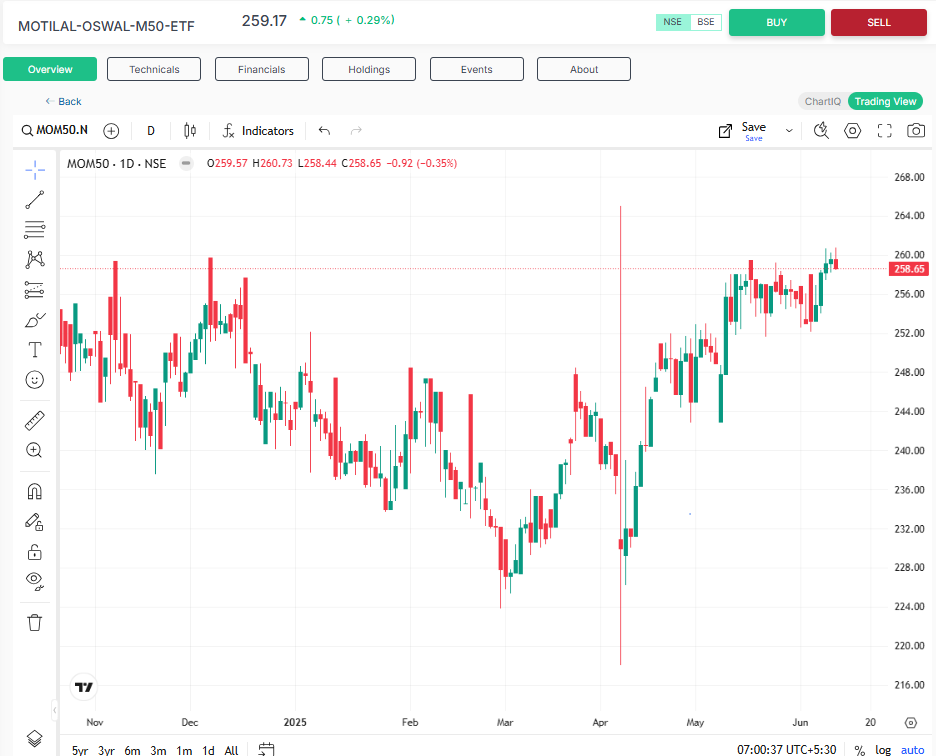Open the D interval selector

pyautogui.click(x=151, y=131)
